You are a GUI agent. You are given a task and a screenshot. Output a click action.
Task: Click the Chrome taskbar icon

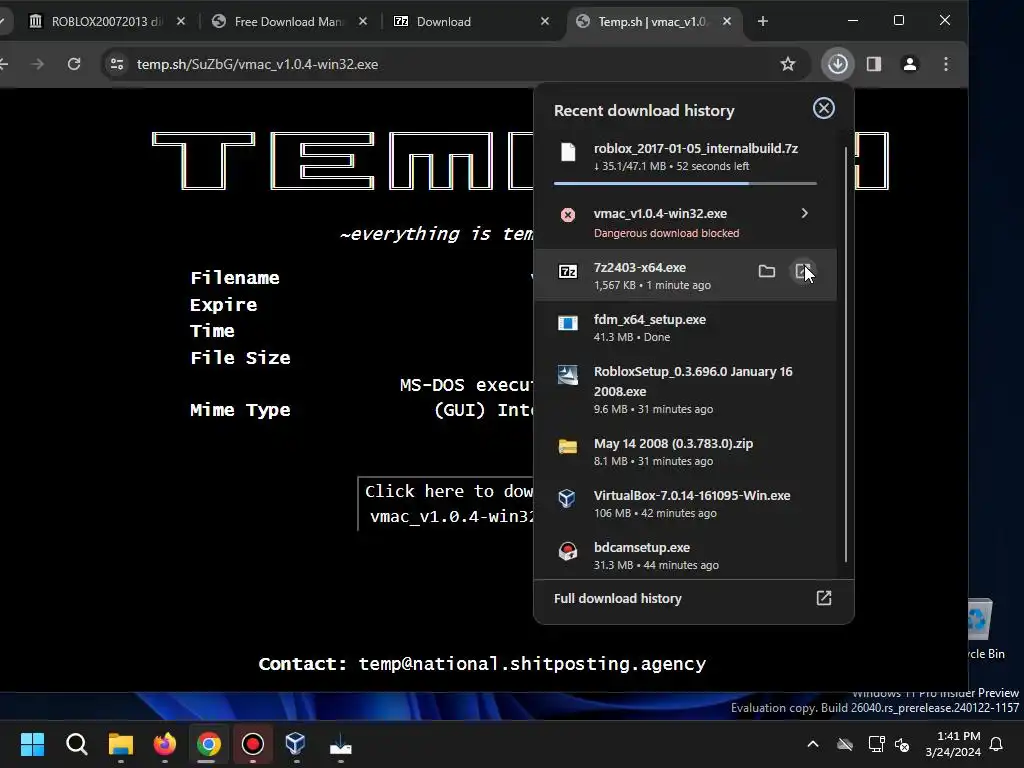click(x=208, y=744)
